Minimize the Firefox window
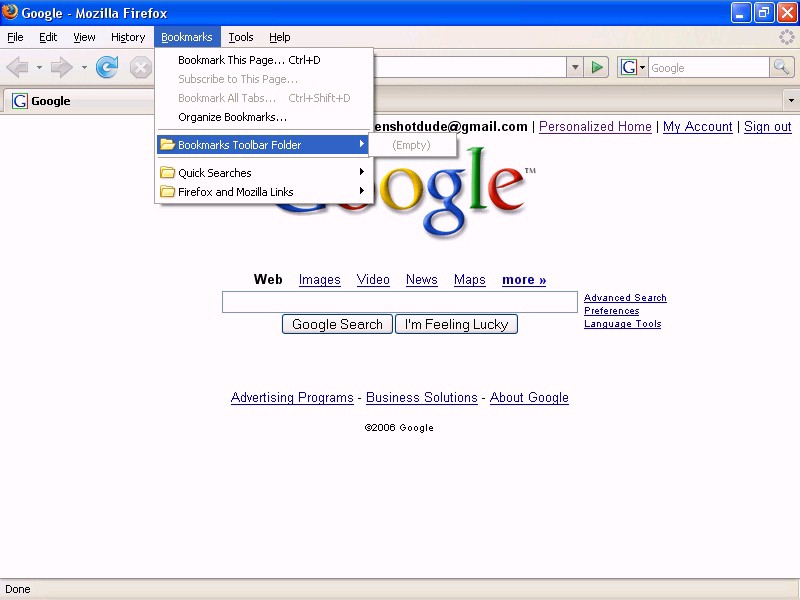Viewport: 800px width, 600px height. coord(740,13)
